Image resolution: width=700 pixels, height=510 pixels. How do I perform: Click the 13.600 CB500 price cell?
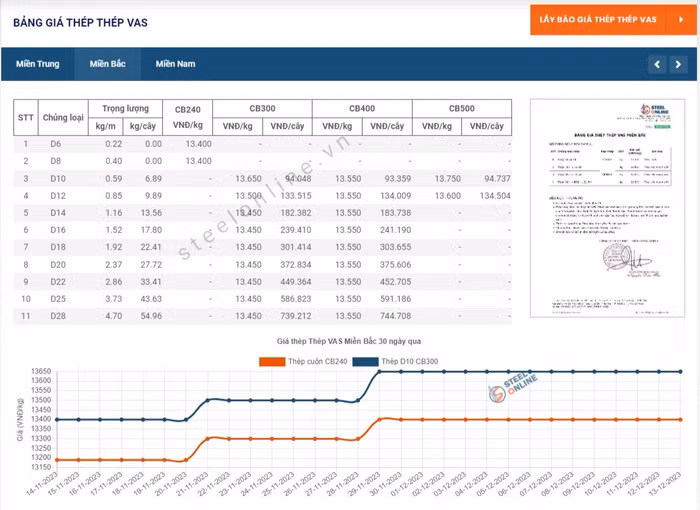pyautogui.click(x=448, y=196)
